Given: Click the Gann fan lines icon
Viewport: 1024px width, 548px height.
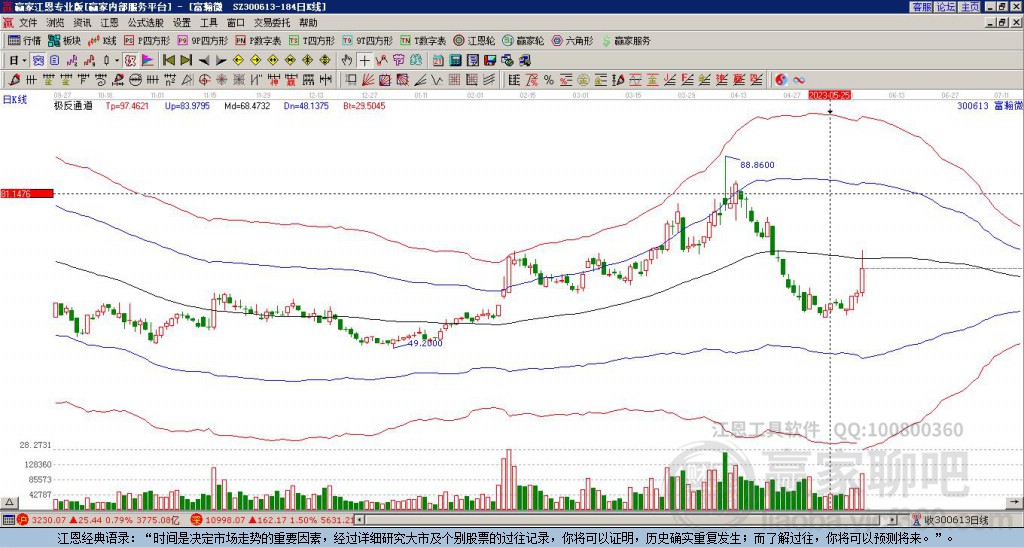Looking at the screenshot, I should 368,80.
